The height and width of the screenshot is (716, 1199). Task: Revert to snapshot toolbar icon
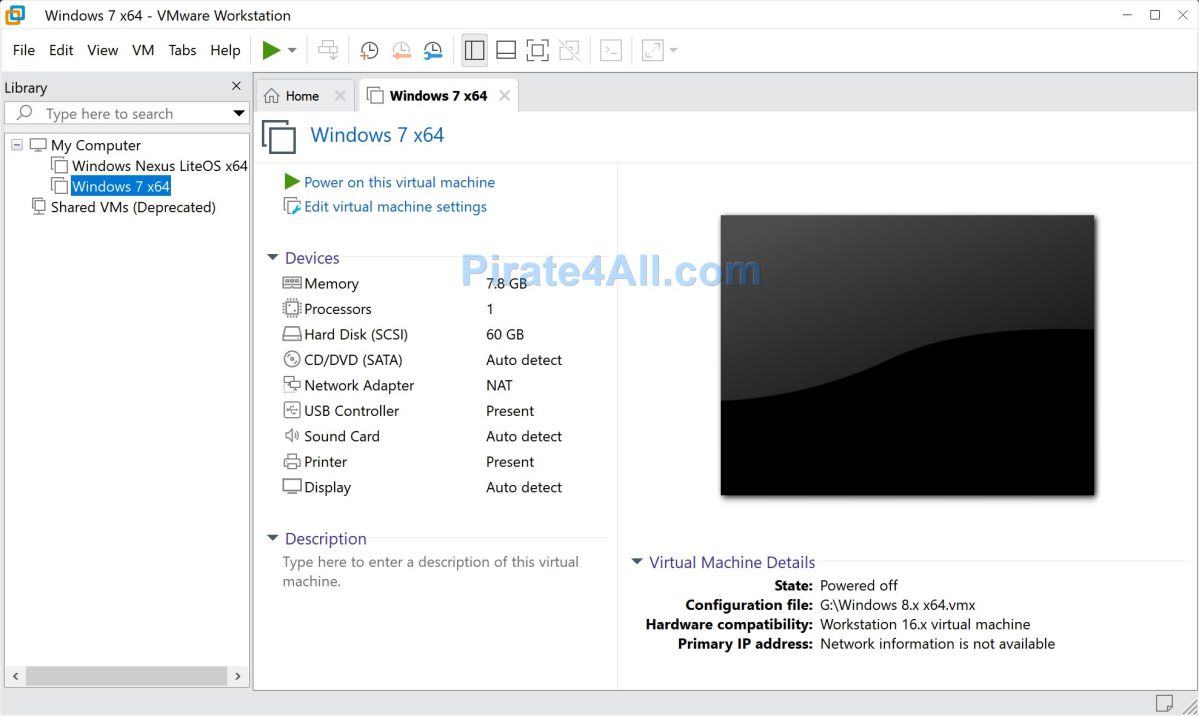(x=401, y=50)
